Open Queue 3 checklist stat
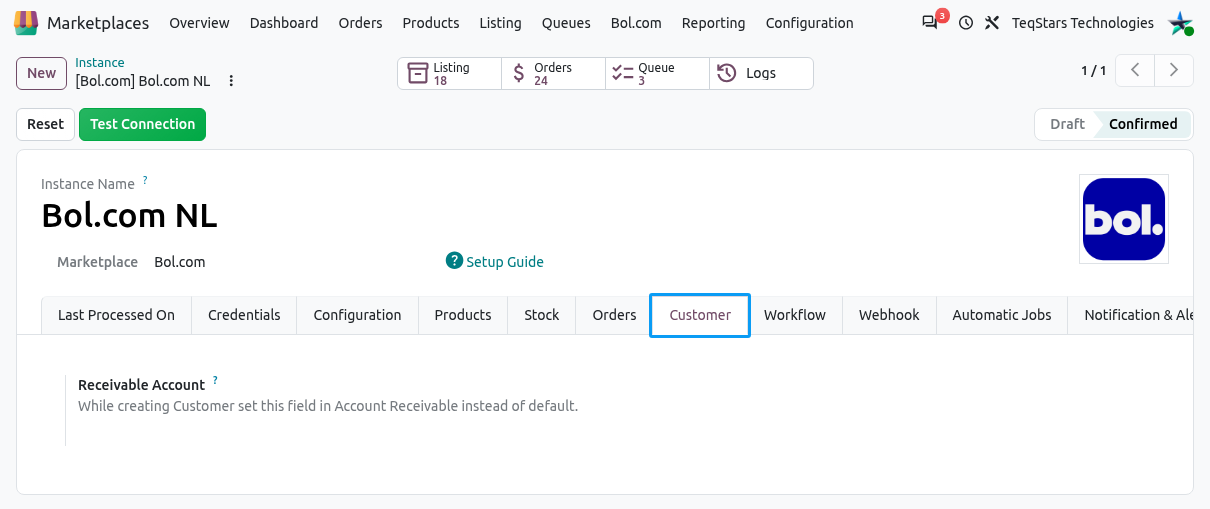The width and height of the screenshot is (1210, 509). click(x=657, y=73)
